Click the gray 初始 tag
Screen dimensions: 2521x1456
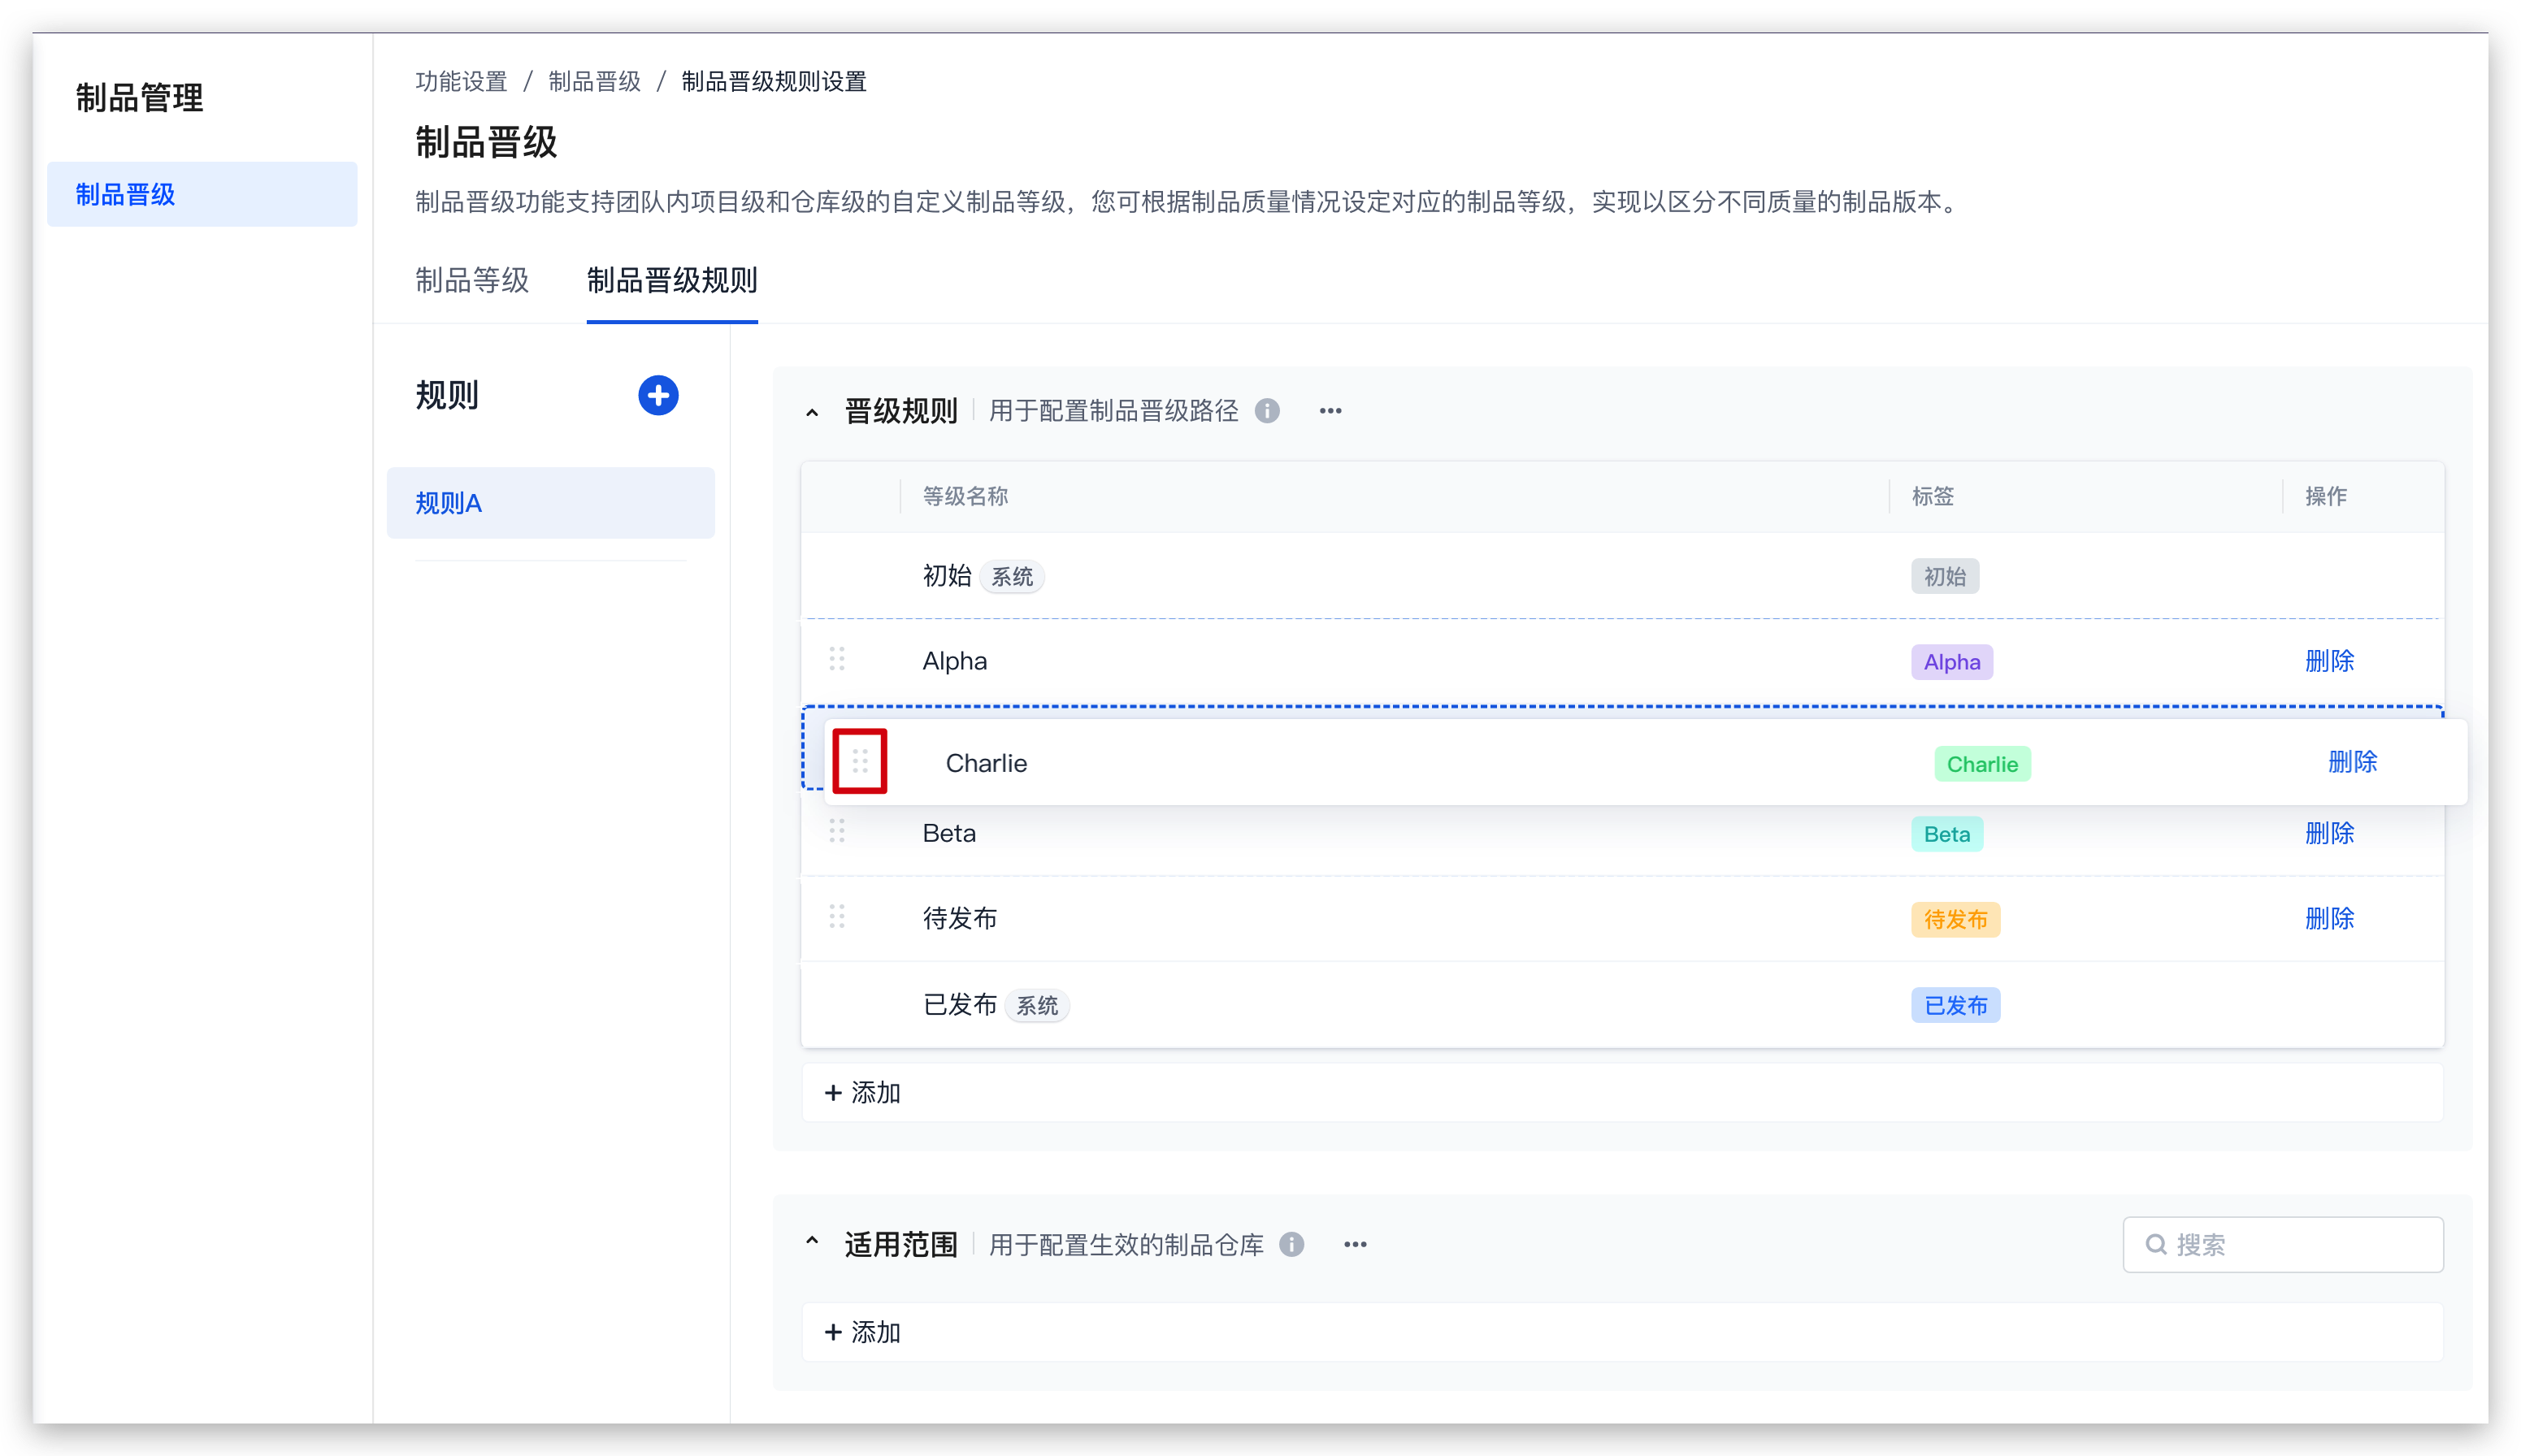[x=1945, y=577]
